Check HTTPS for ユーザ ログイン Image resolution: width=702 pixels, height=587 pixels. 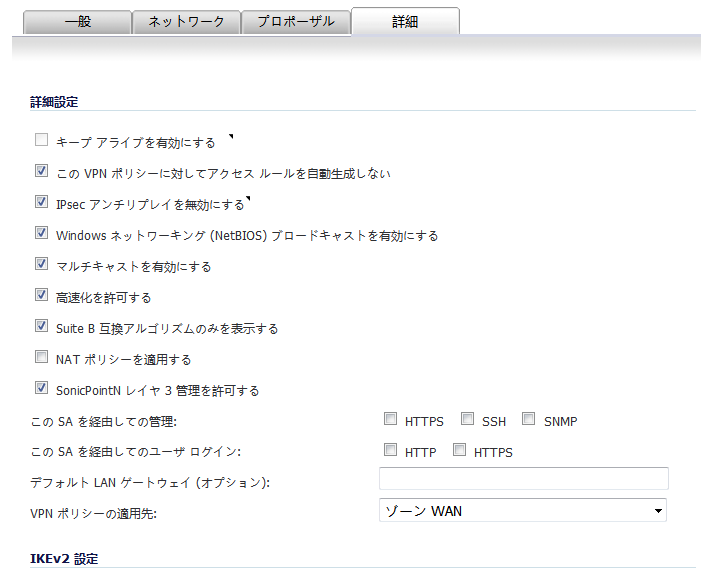[x=459, y=450]
